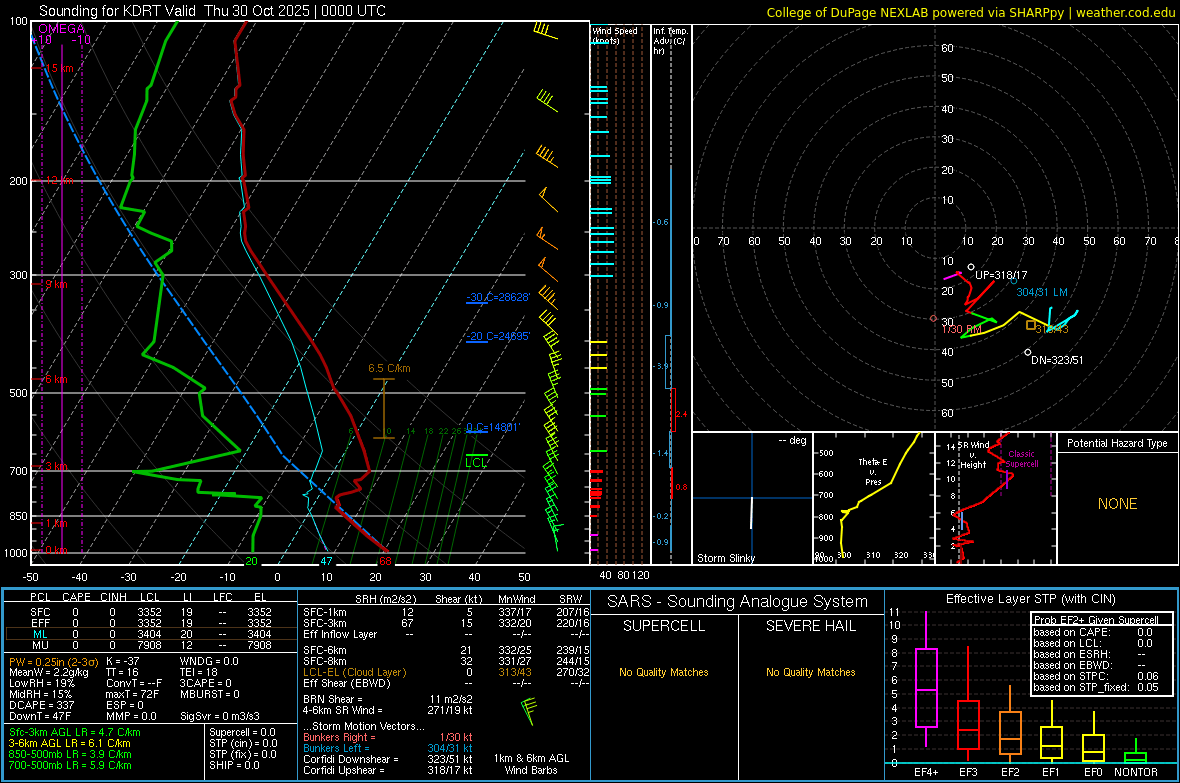1180x783 pixels.
Task: Click the 'Wind Speed (knots)' panel header
Action: [x=614, y=35]
